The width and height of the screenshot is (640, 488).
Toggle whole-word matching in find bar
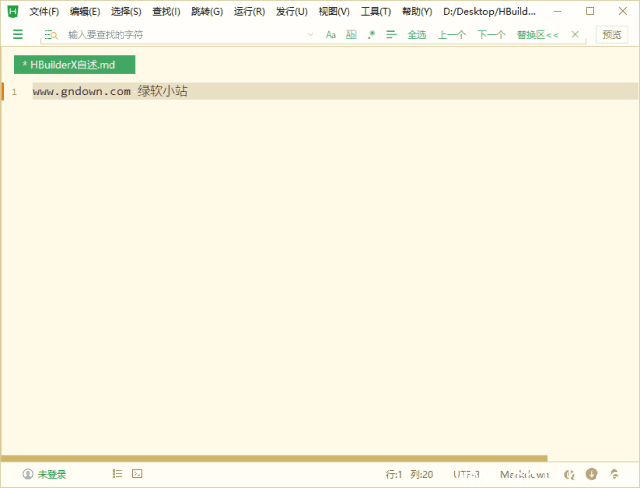pyautogui.click(x=351, y=34)
